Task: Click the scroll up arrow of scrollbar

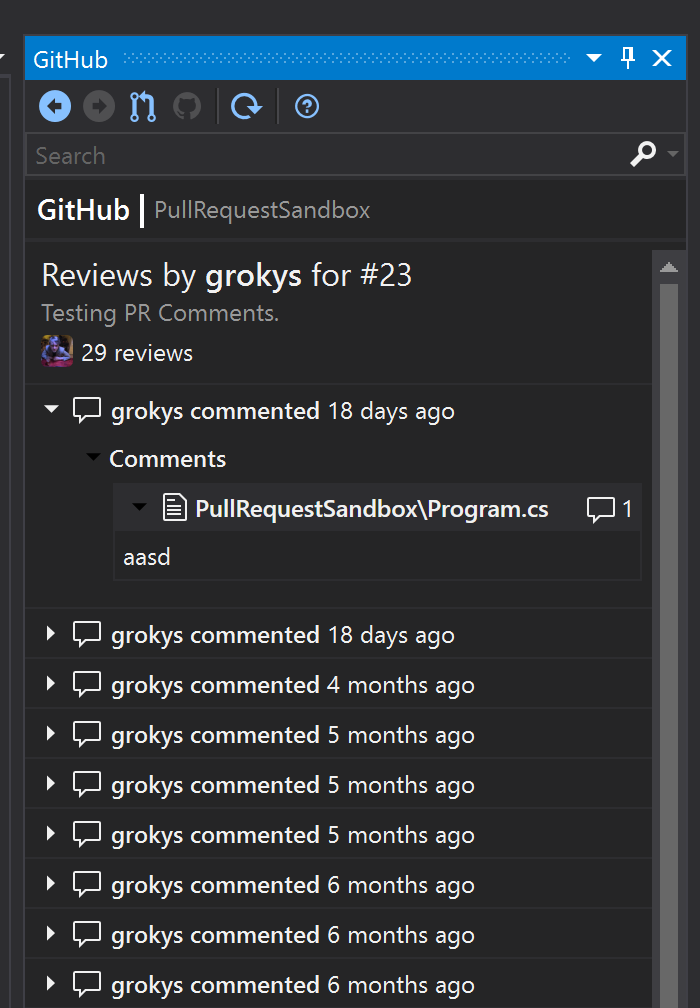Action: coord(669,267)
